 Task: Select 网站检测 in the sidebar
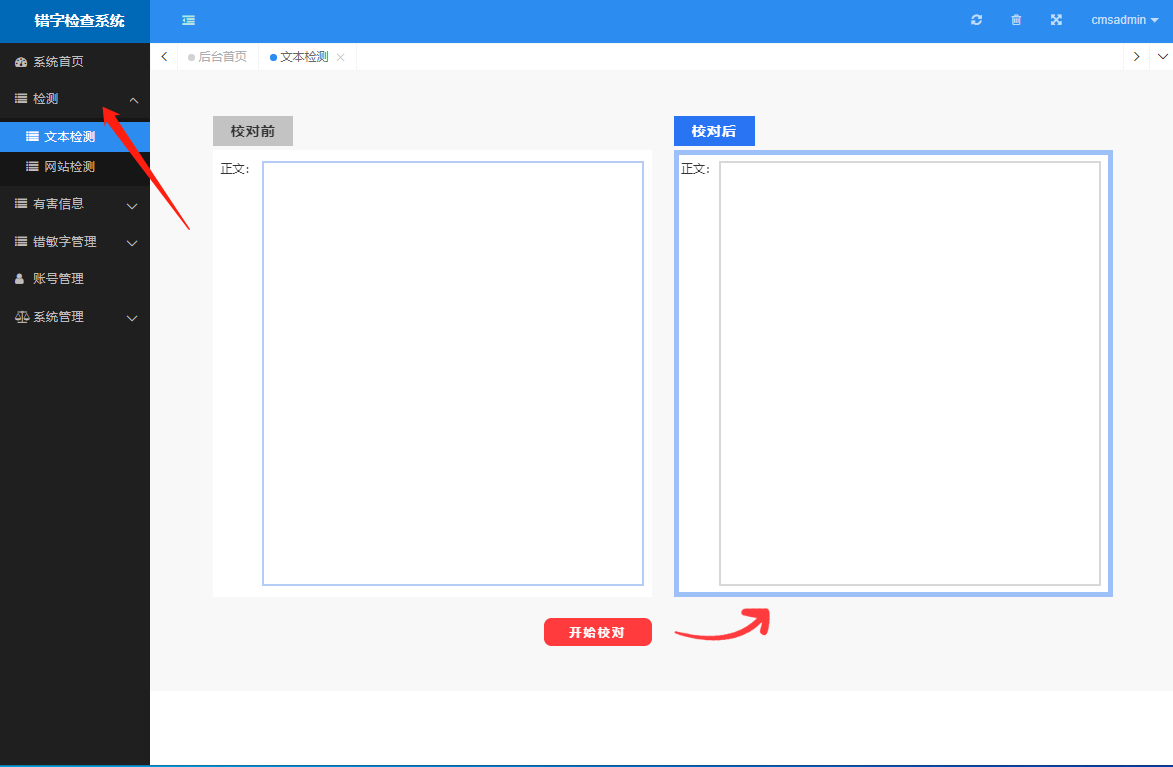pos(69,167)
